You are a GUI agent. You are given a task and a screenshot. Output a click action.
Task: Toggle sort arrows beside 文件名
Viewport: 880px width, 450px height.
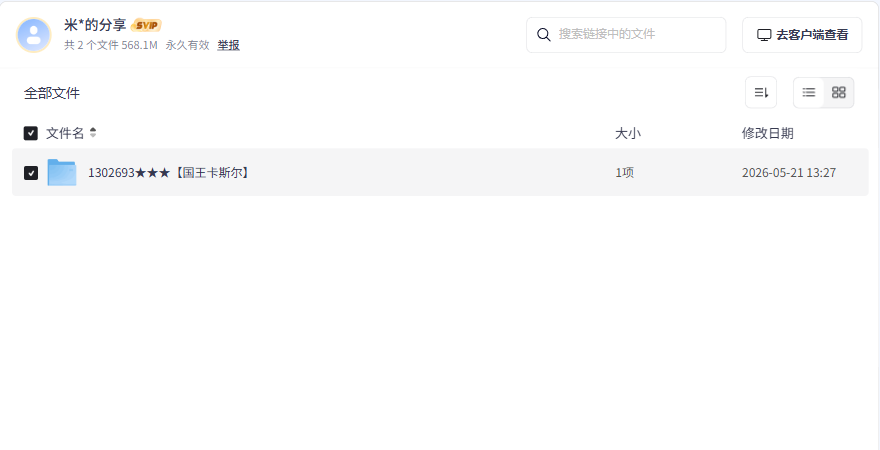[93, 133]
